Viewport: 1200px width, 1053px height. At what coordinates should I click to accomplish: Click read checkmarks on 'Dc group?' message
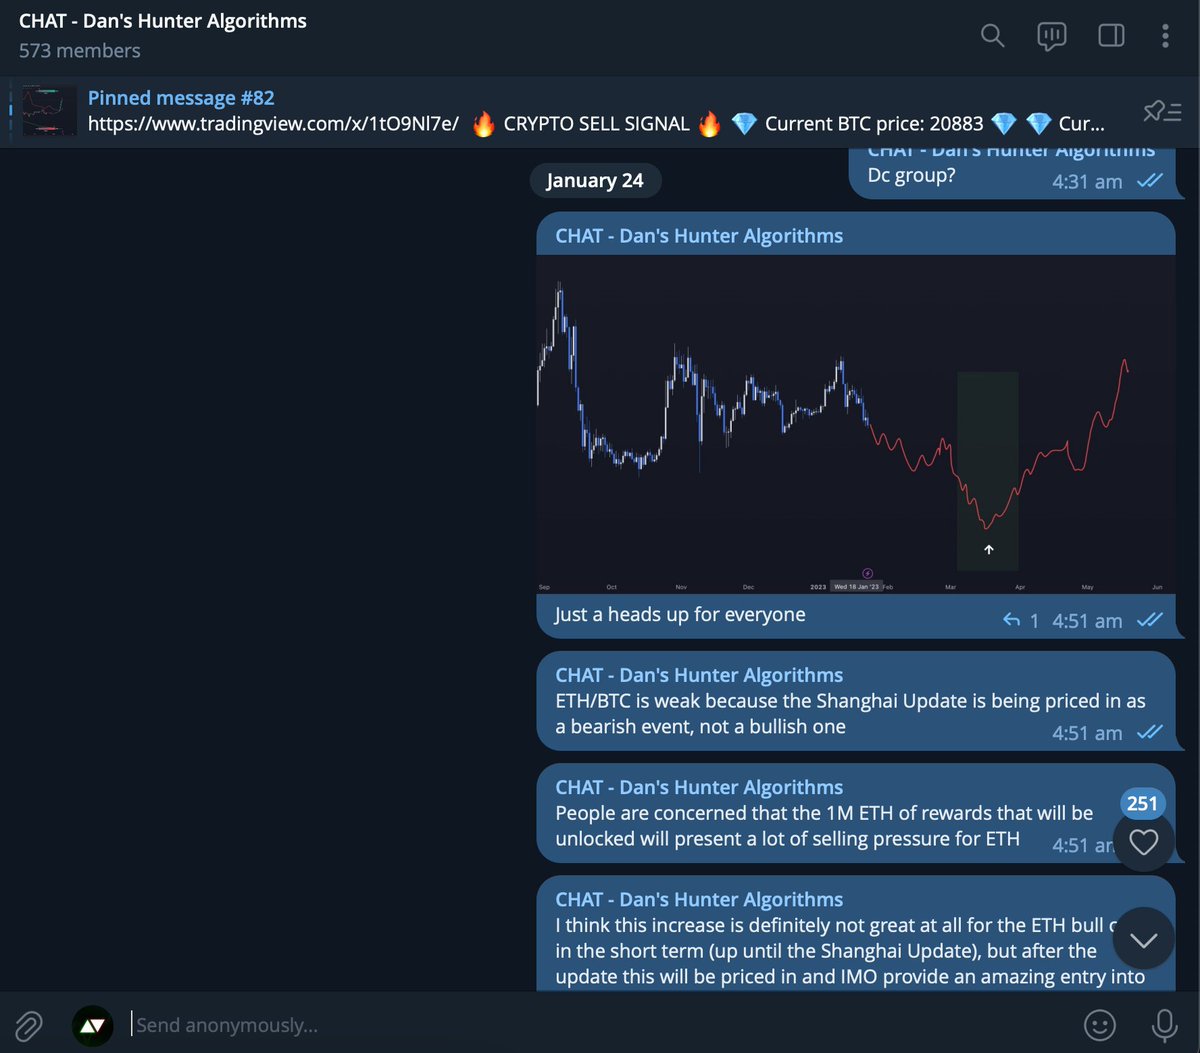[x=1150, y=181]
